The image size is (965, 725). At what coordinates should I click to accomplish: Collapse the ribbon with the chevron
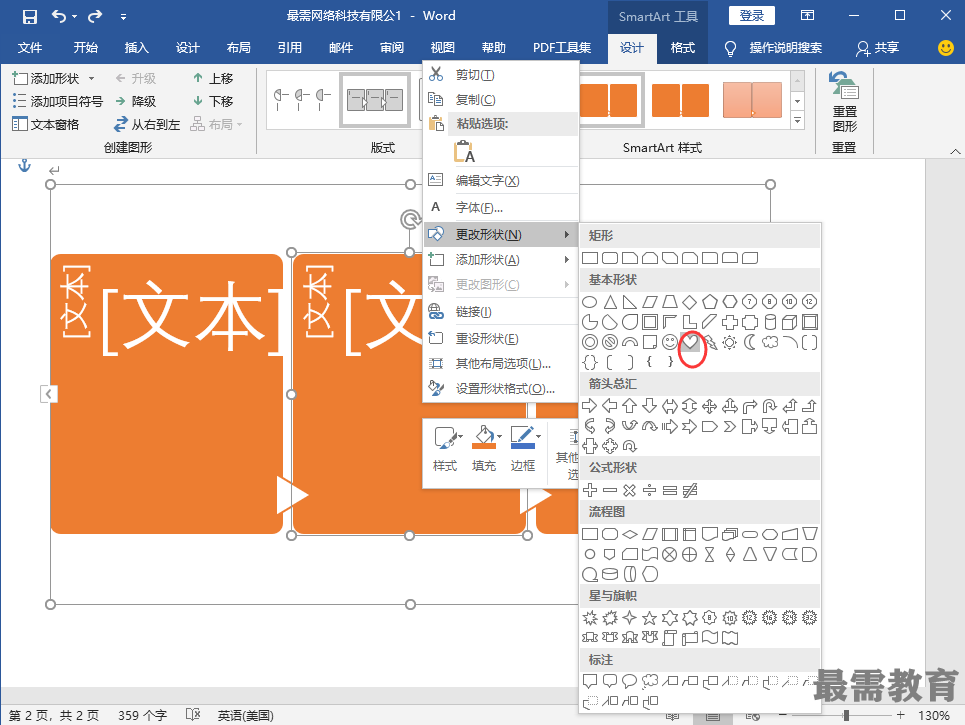coord(955,151)
